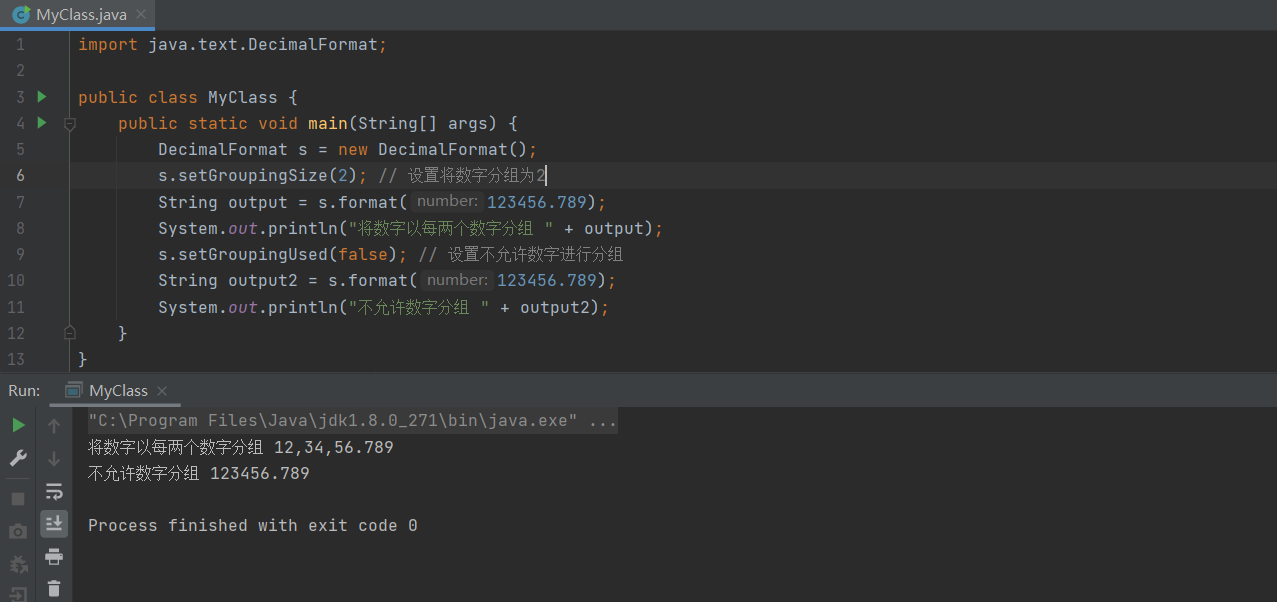Click the MyClass run tab window icon
Viewport: 1277px width, 602px height.
tap(74, 390)
